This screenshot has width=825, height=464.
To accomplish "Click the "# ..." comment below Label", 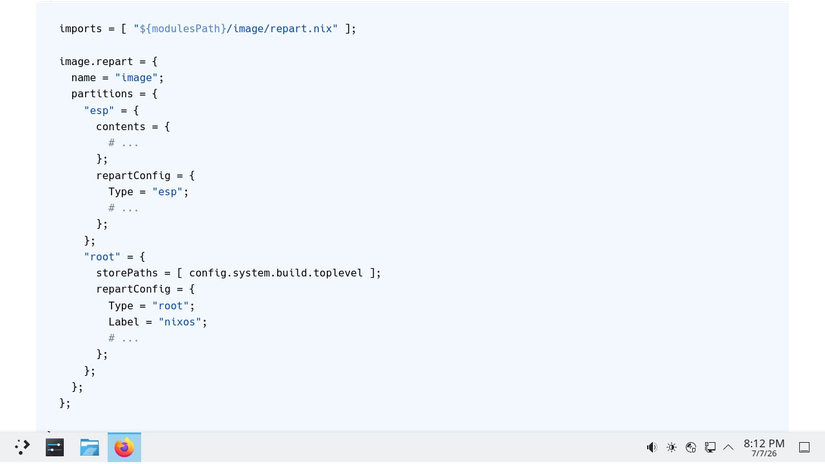I will click(x=123, y=338).
